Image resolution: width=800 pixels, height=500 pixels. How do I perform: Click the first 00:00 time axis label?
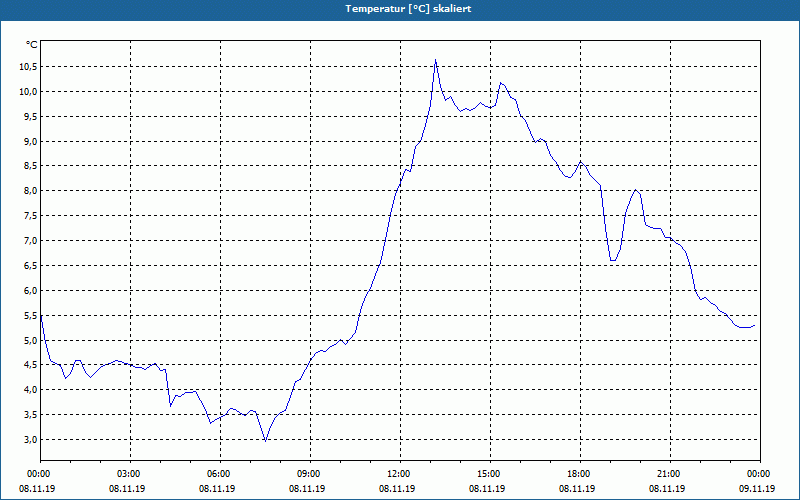point(39,474)
